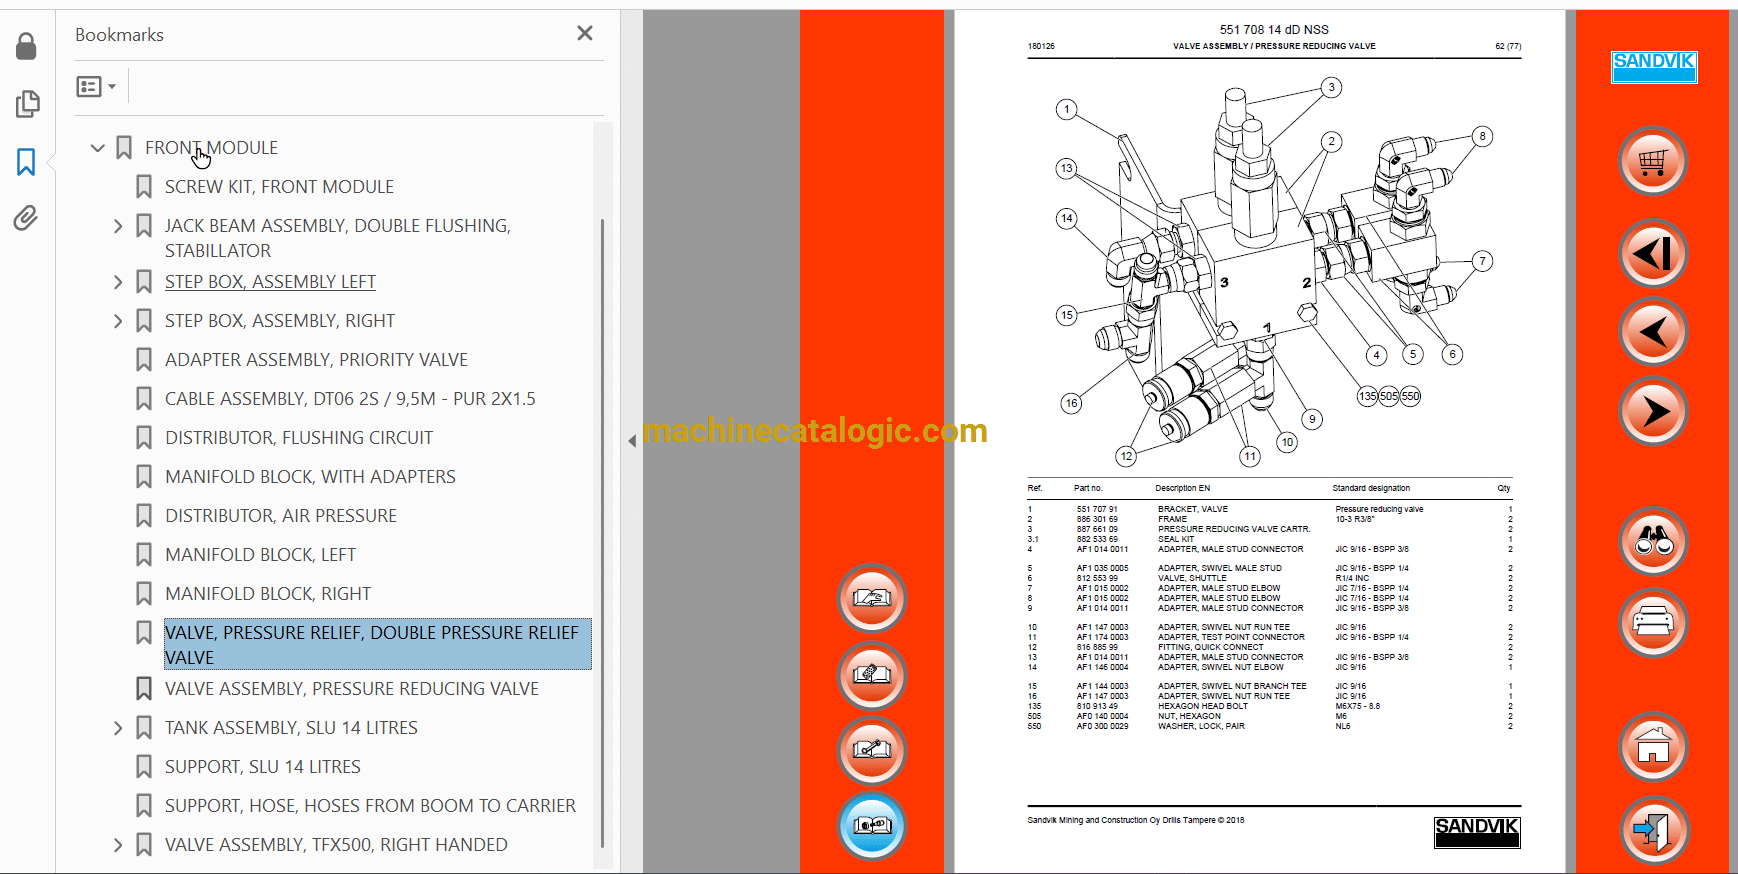Expand STEP BOX, ASSEMBLY LEFT bookmark
The image size is (1738, 874).
pos(118,282)
